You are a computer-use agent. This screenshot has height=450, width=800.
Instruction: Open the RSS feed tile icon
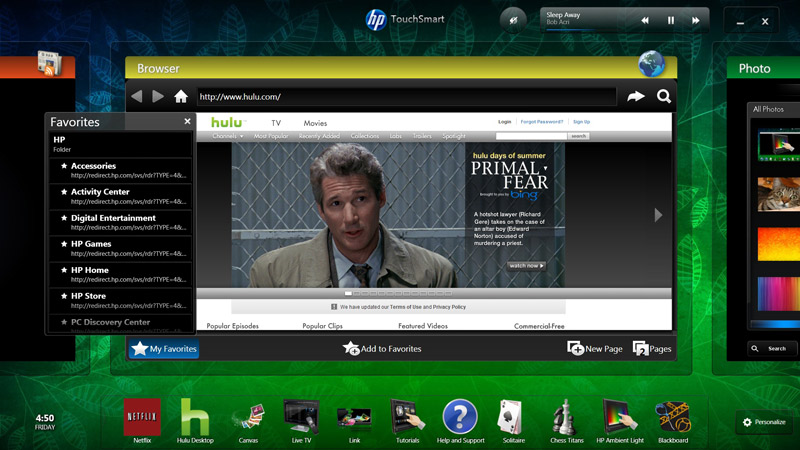(49, 64)
